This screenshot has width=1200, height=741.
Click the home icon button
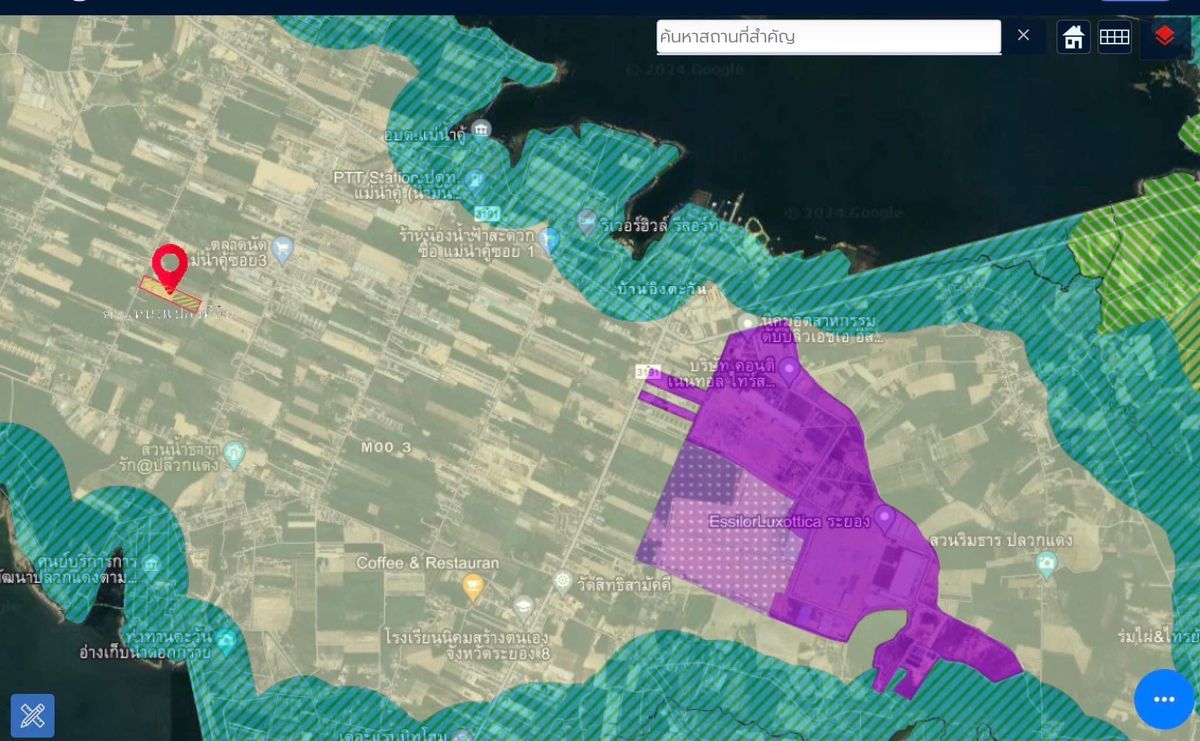click(x=1074, y=37)
